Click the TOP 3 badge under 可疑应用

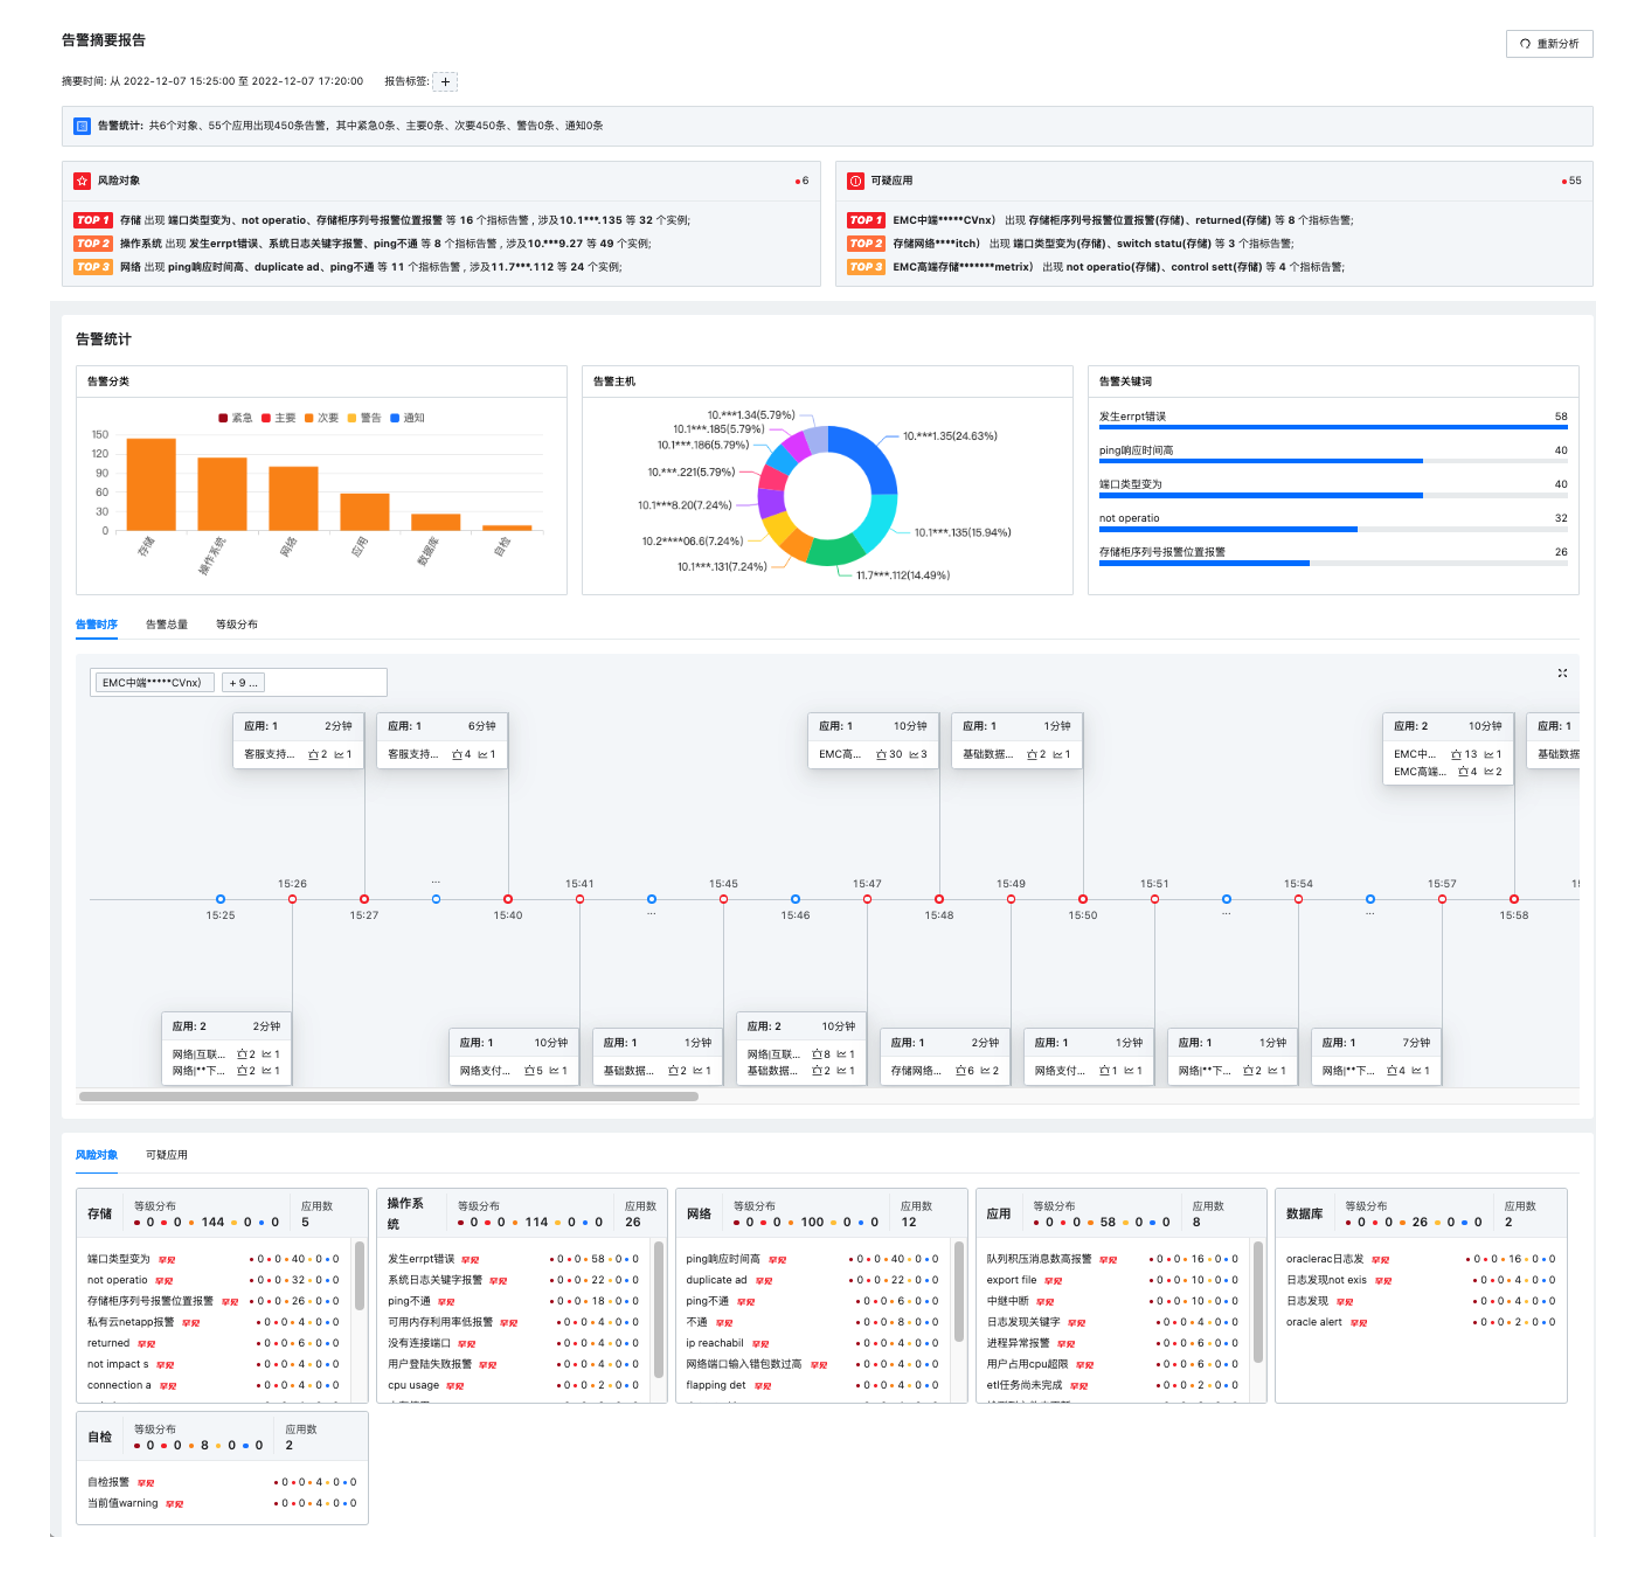[x=865, y=267]
